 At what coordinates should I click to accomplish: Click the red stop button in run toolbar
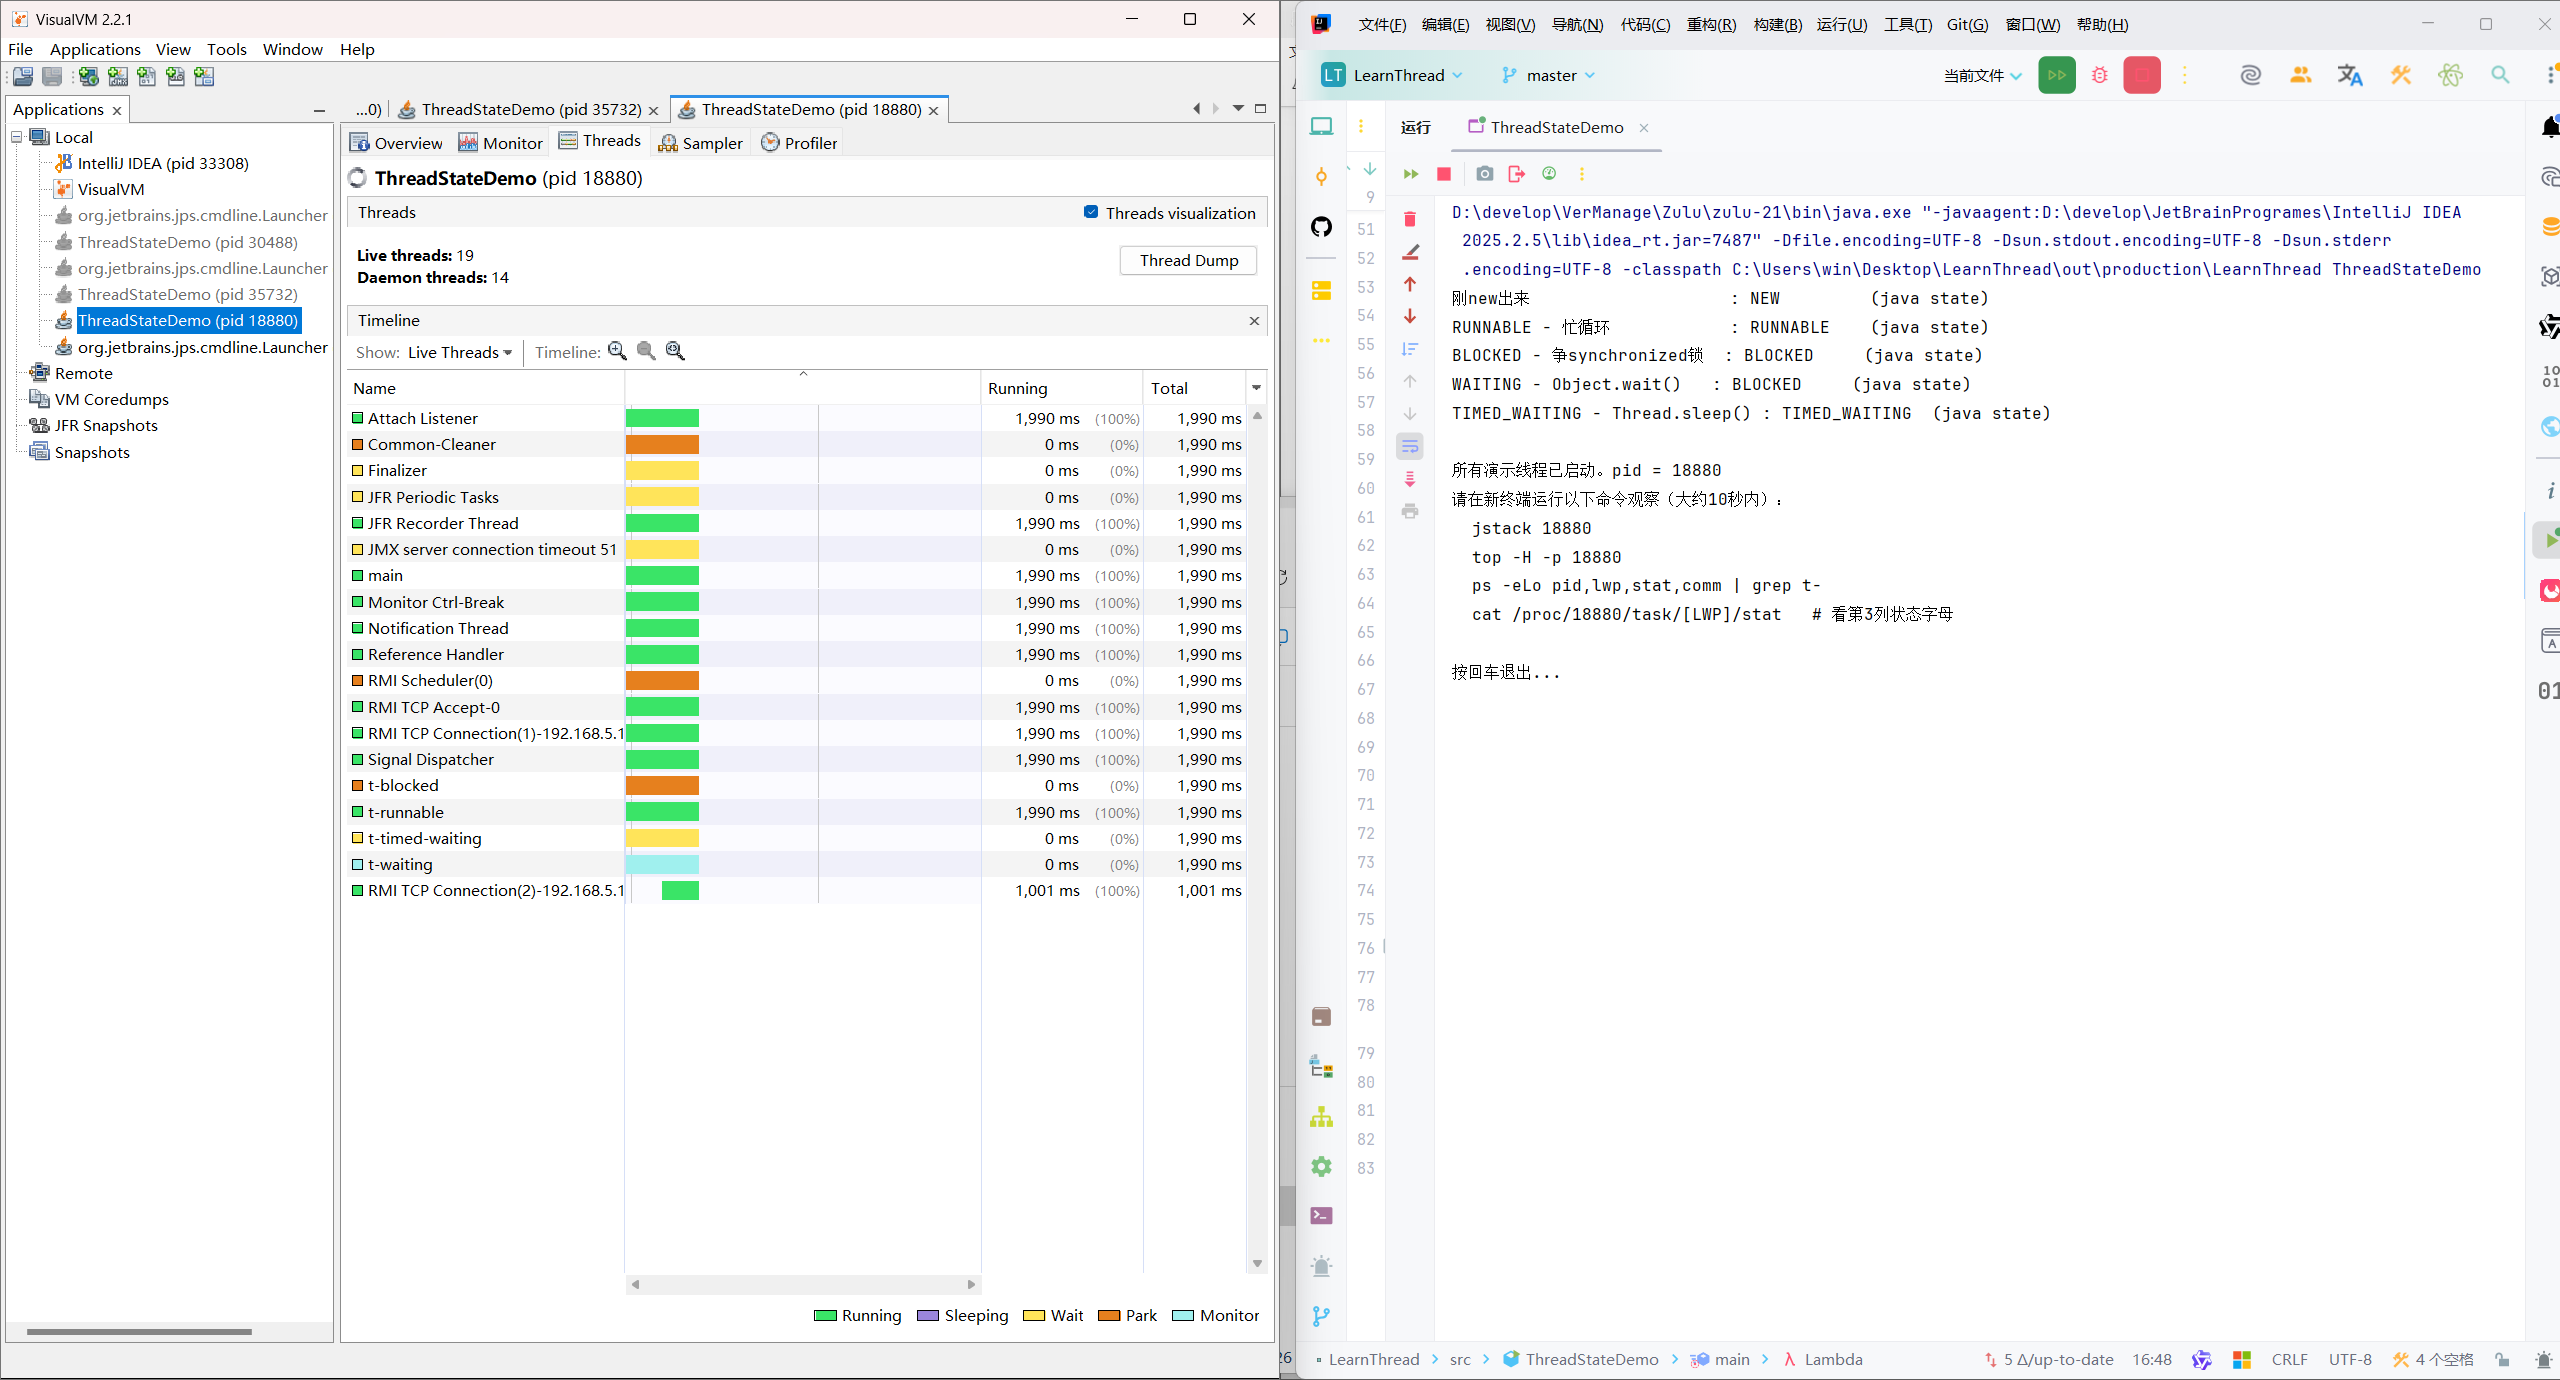pos(1443,174)
